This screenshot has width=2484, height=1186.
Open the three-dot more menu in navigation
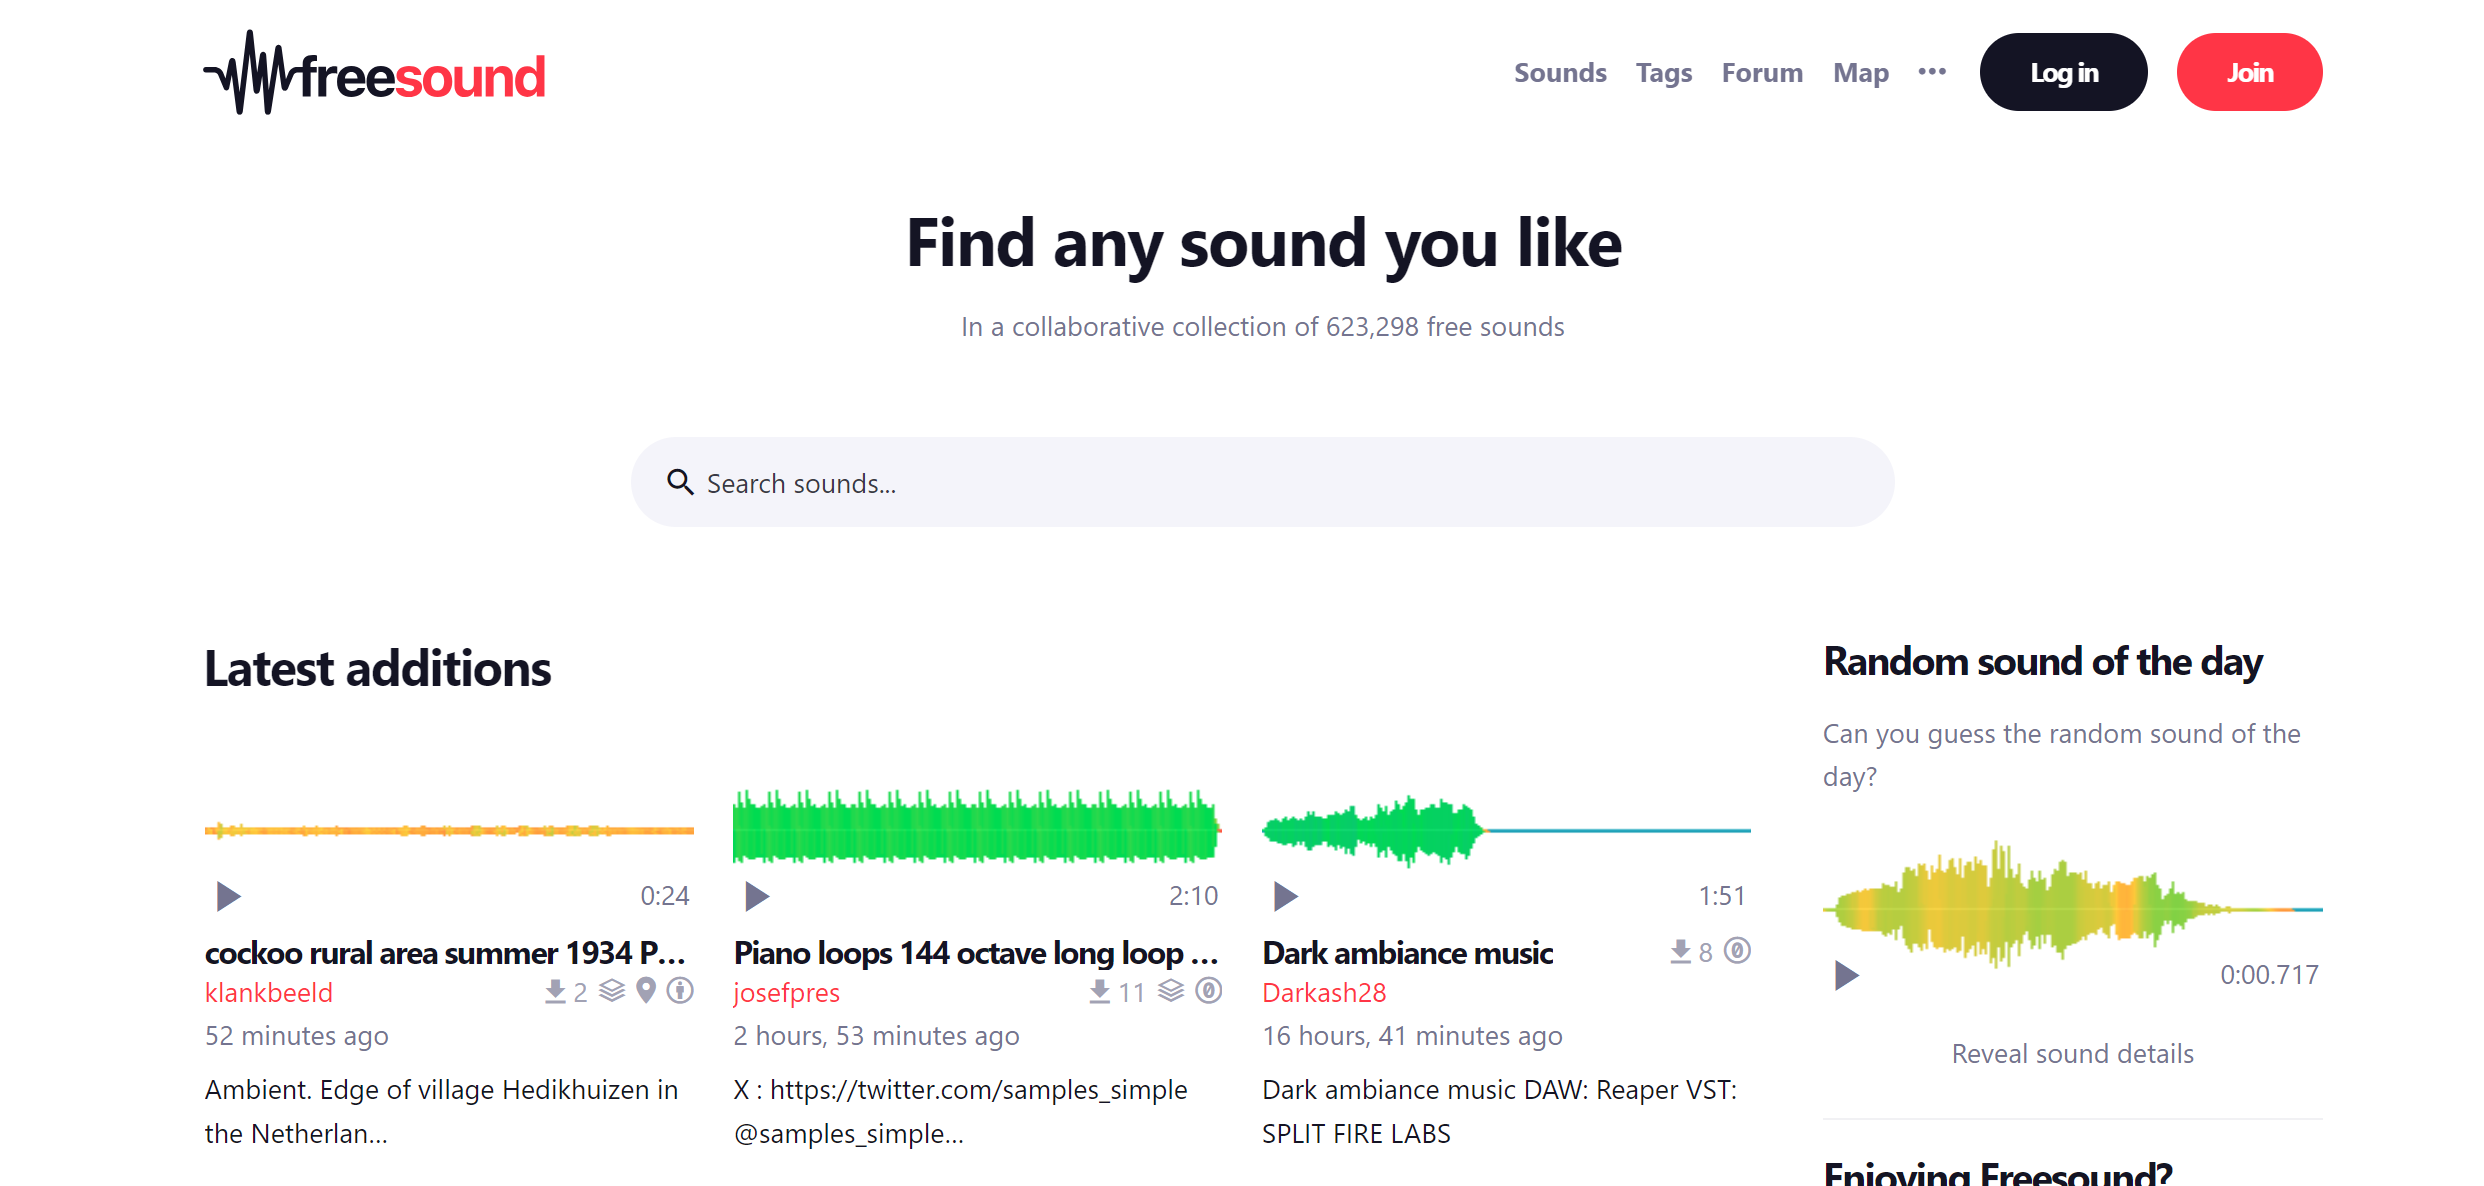click(x=1931, y=71)
